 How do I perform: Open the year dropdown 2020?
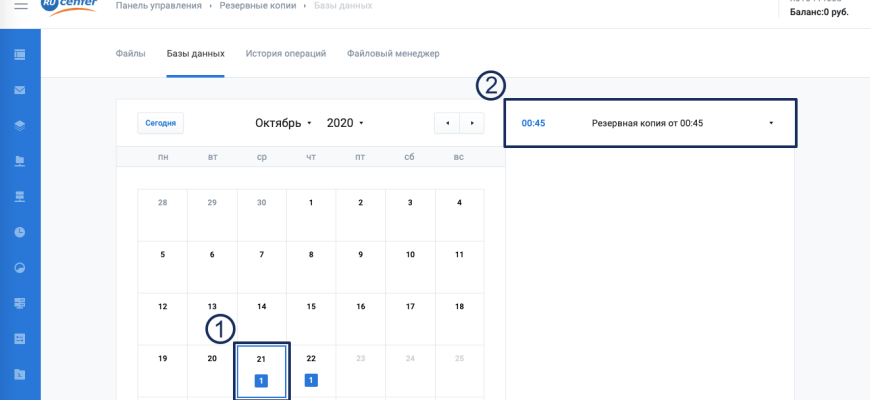click(346, 123)
